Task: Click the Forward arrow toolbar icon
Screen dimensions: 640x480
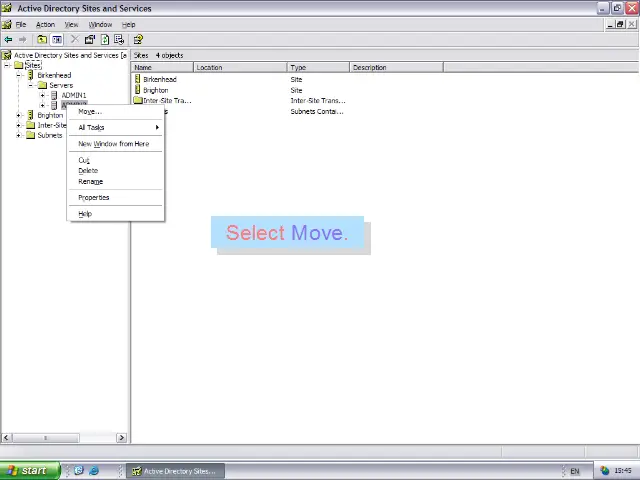Action: tap(22, 40)
